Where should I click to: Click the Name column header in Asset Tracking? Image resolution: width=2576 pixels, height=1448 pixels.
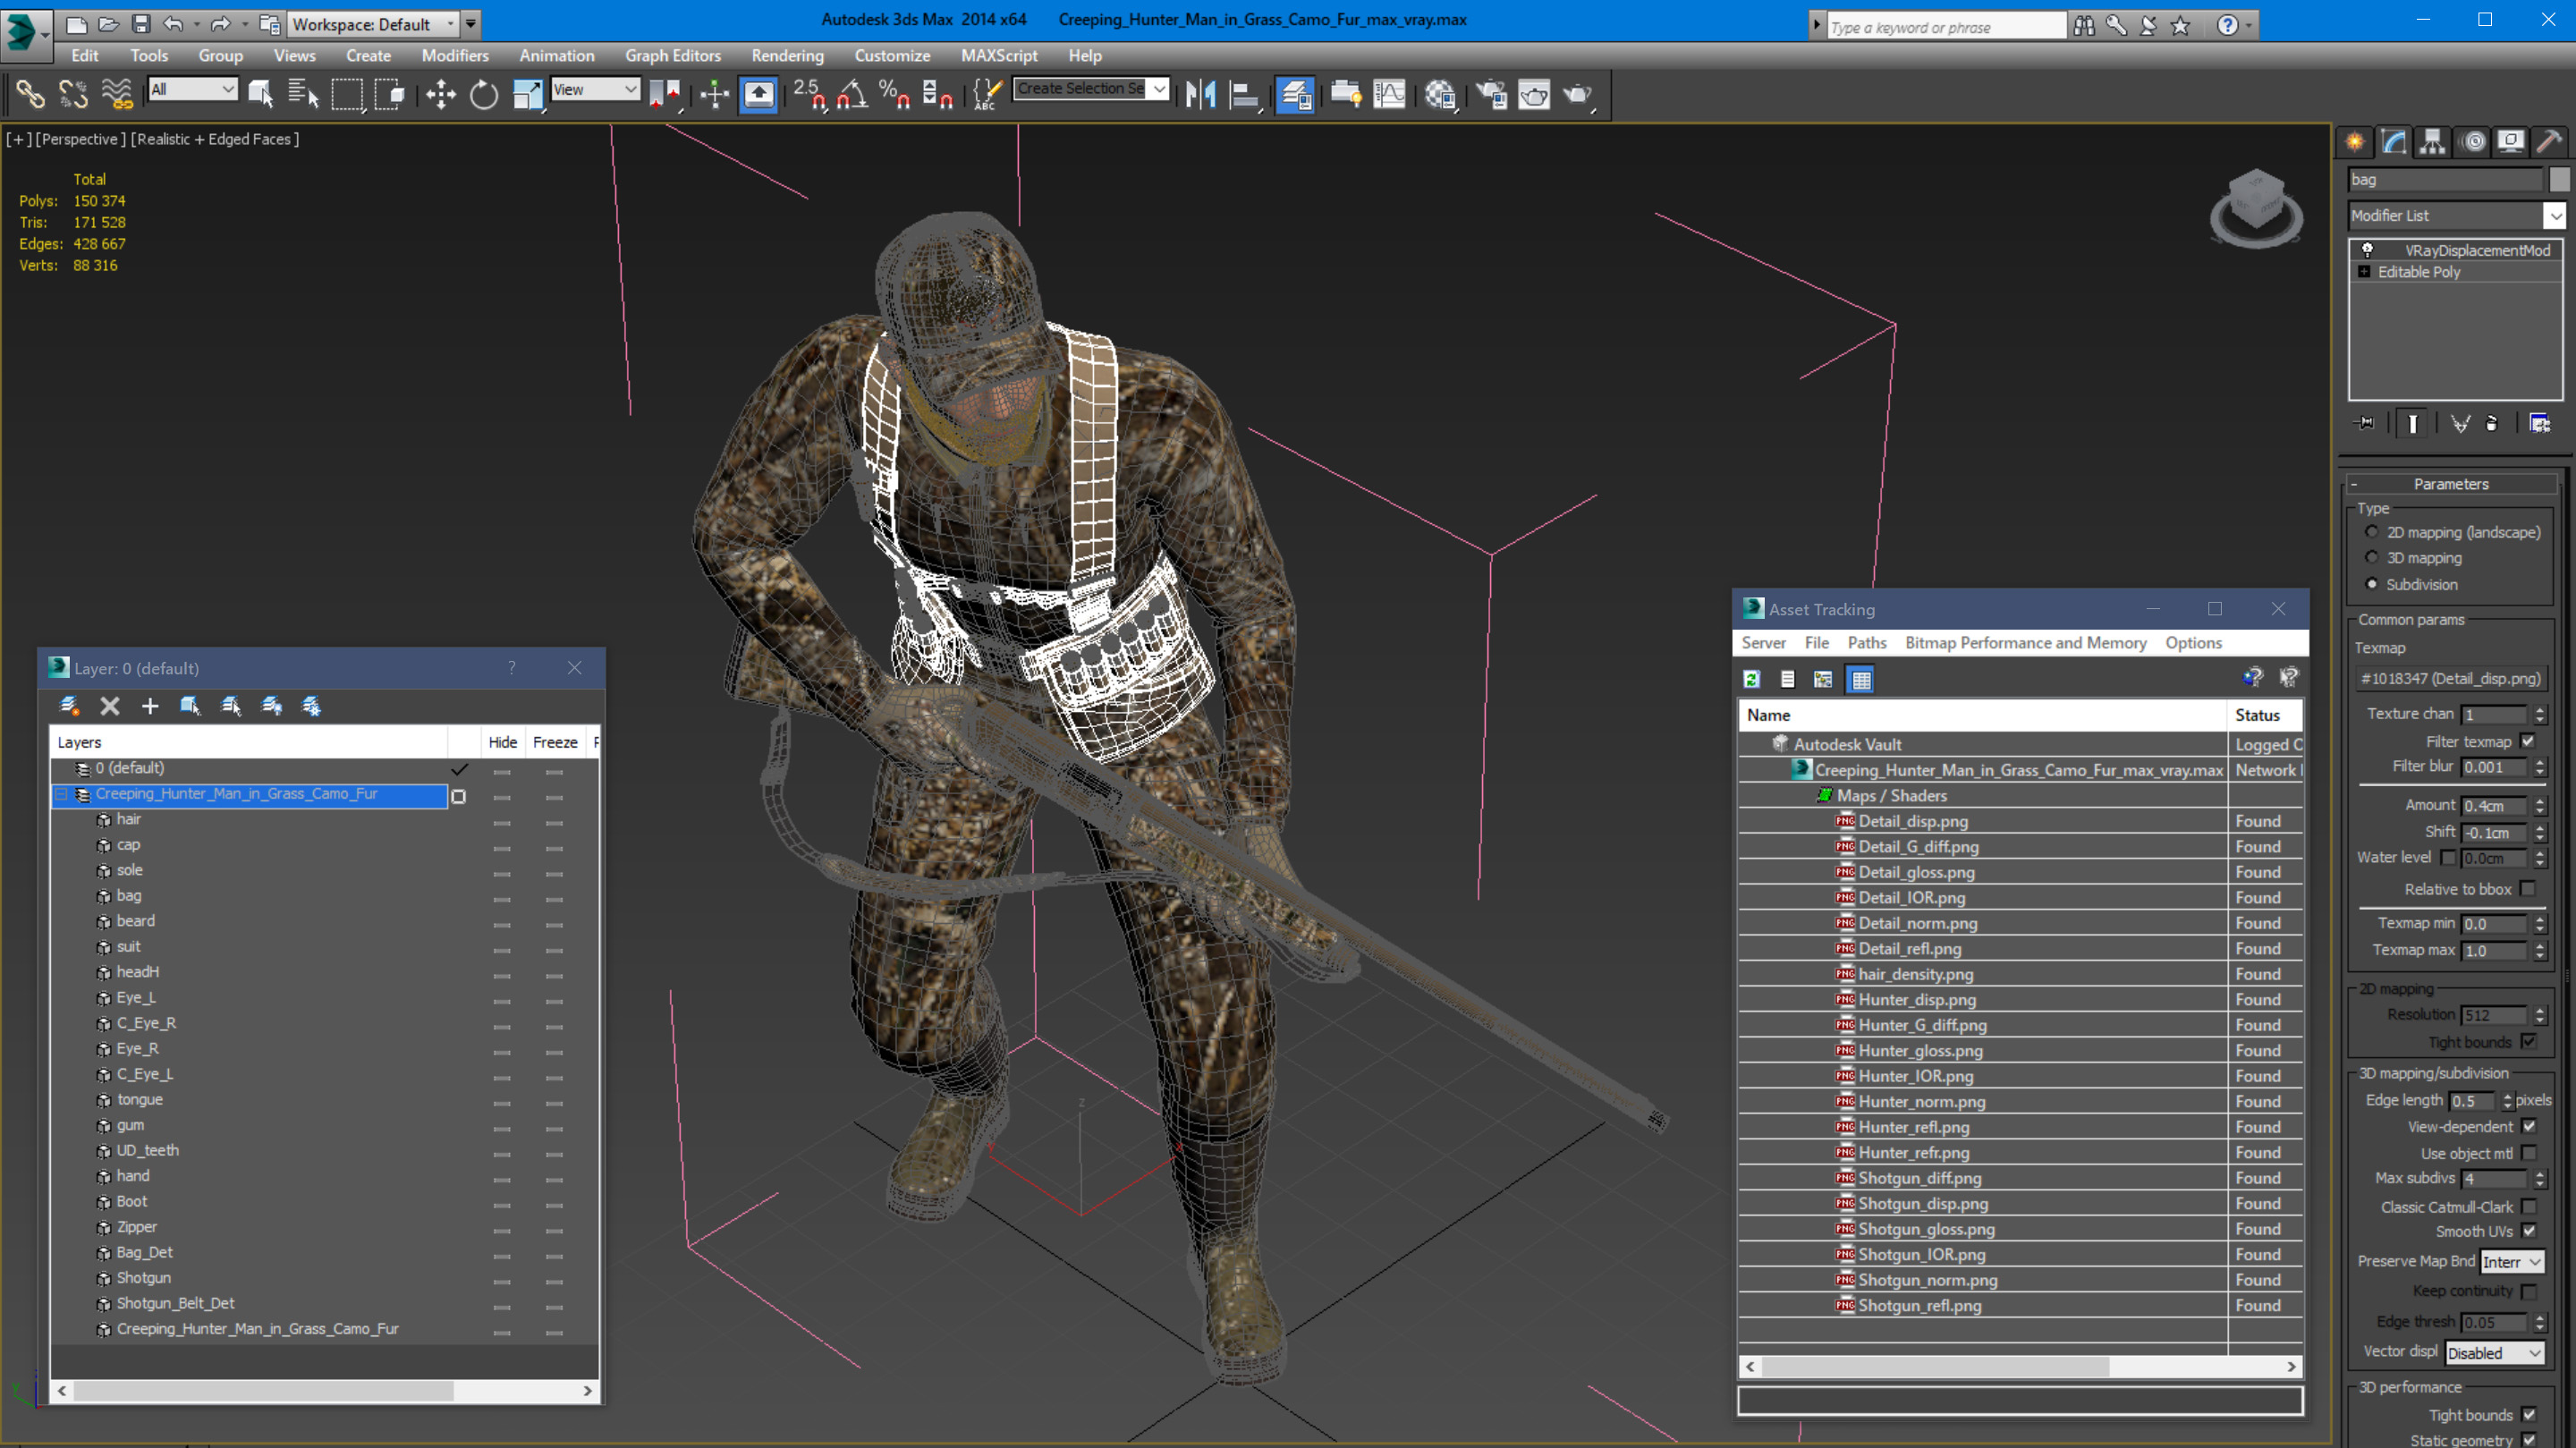[1981, 715]
